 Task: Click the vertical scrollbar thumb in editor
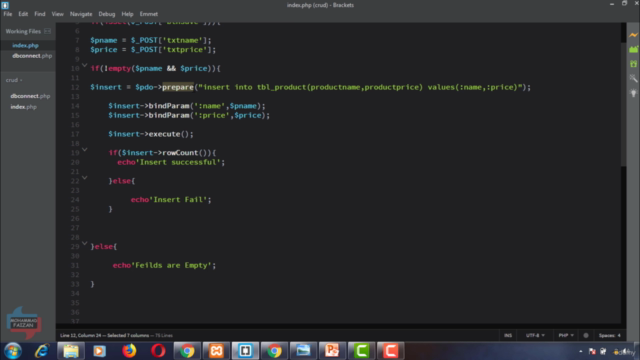[623, 104]
